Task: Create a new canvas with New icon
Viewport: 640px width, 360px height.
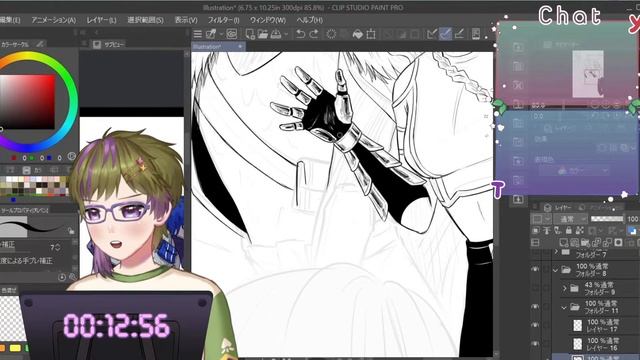Action: pyautogui.click(x=250, y=34)
